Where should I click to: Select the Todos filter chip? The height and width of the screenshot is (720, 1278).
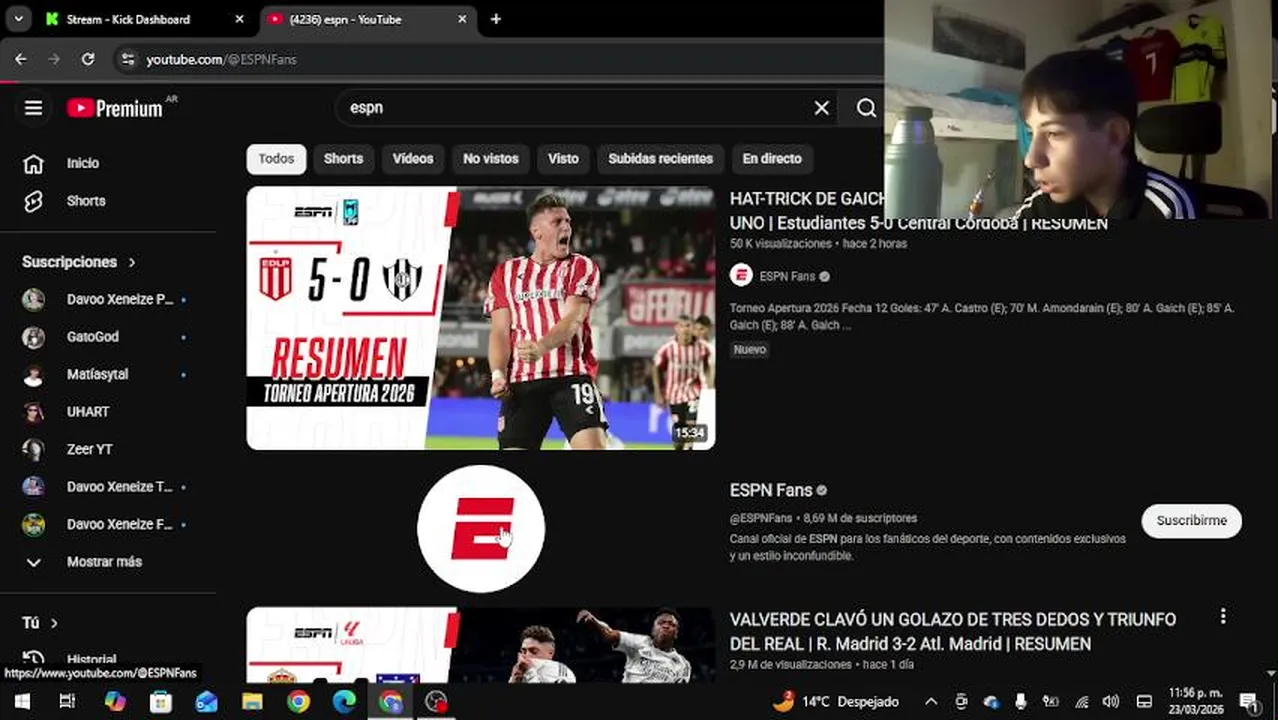(x=276, y=159)
